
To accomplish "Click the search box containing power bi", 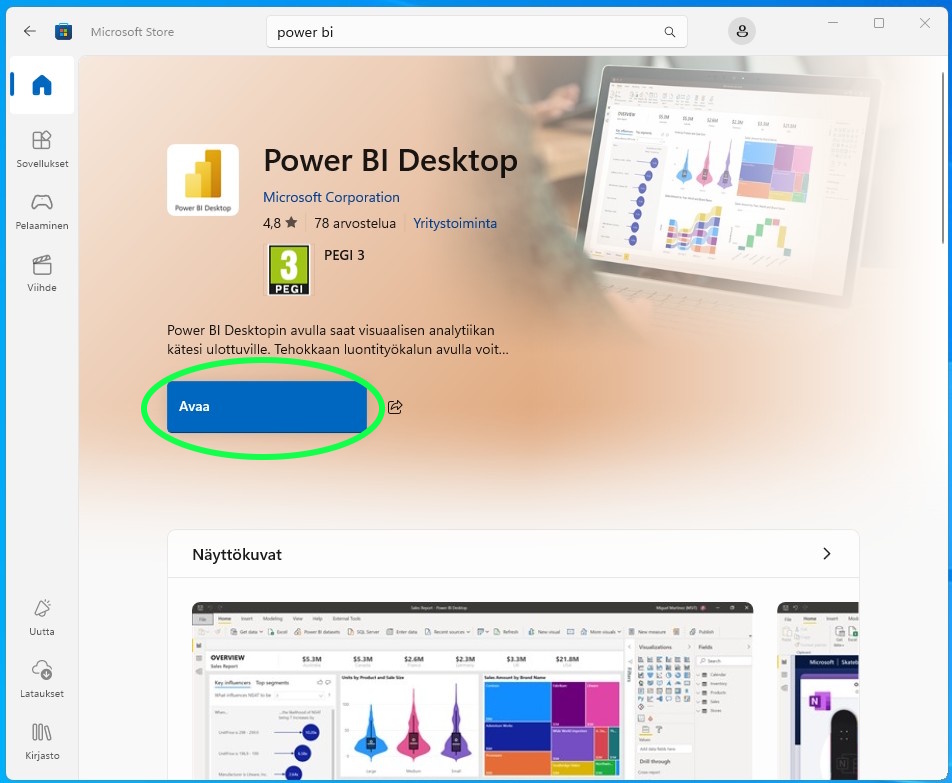I will tap(465, 32).
